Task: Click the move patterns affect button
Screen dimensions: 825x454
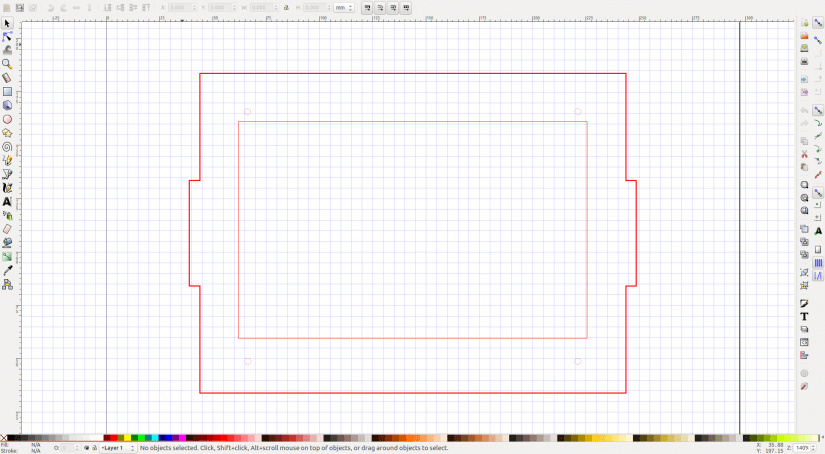Action: pos(406,8)
